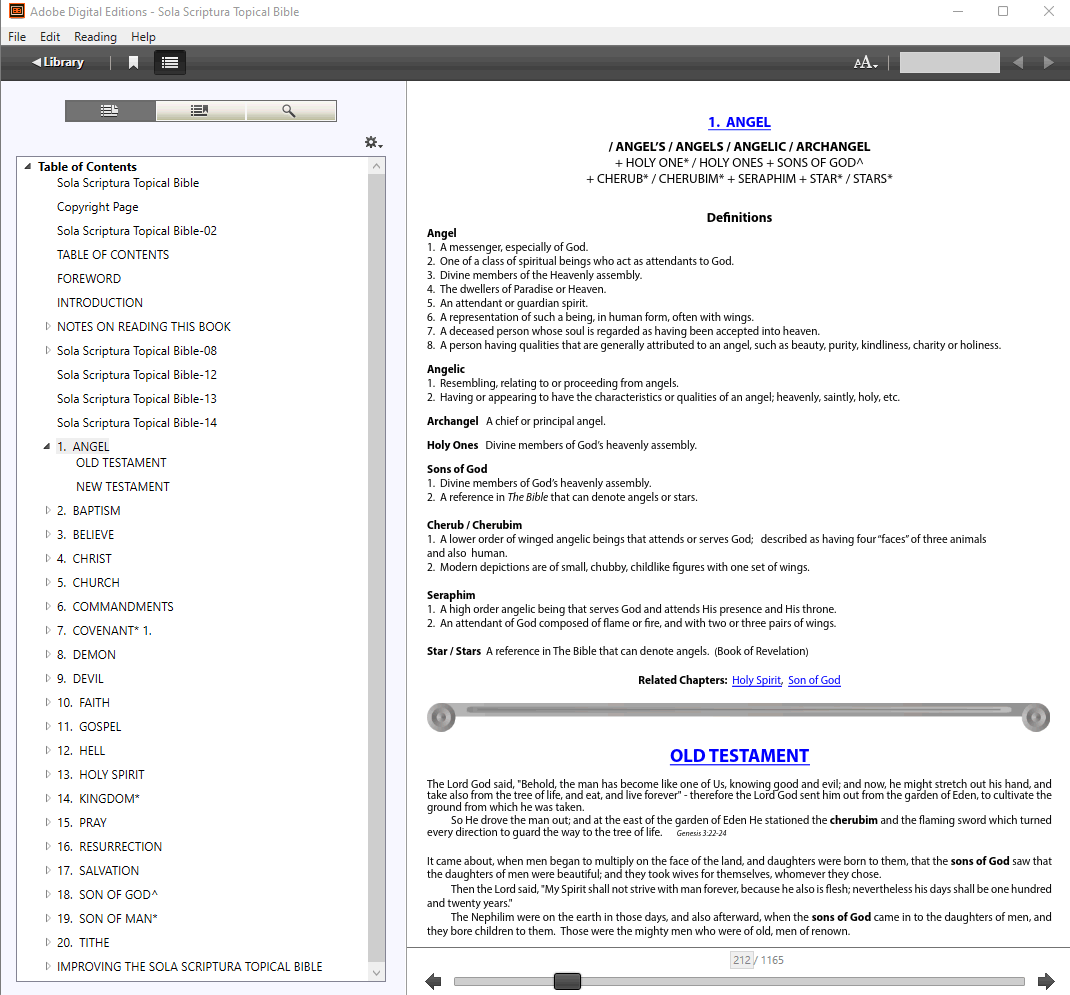Select 12. HELL in contents
The image size is (1070, 995).
[x=81, y=751]
